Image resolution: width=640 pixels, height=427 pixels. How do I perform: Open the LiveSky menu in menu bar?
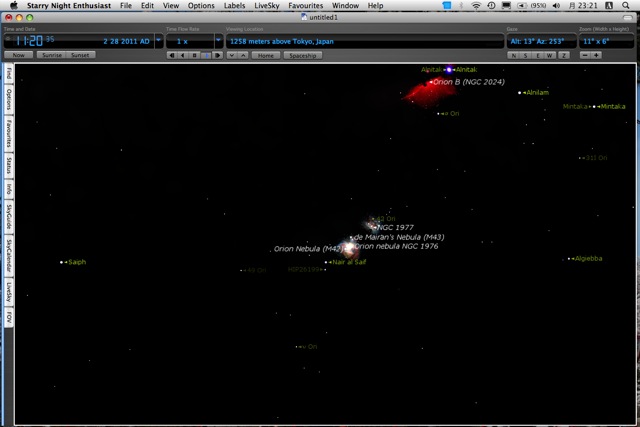(x=267, y=6)
